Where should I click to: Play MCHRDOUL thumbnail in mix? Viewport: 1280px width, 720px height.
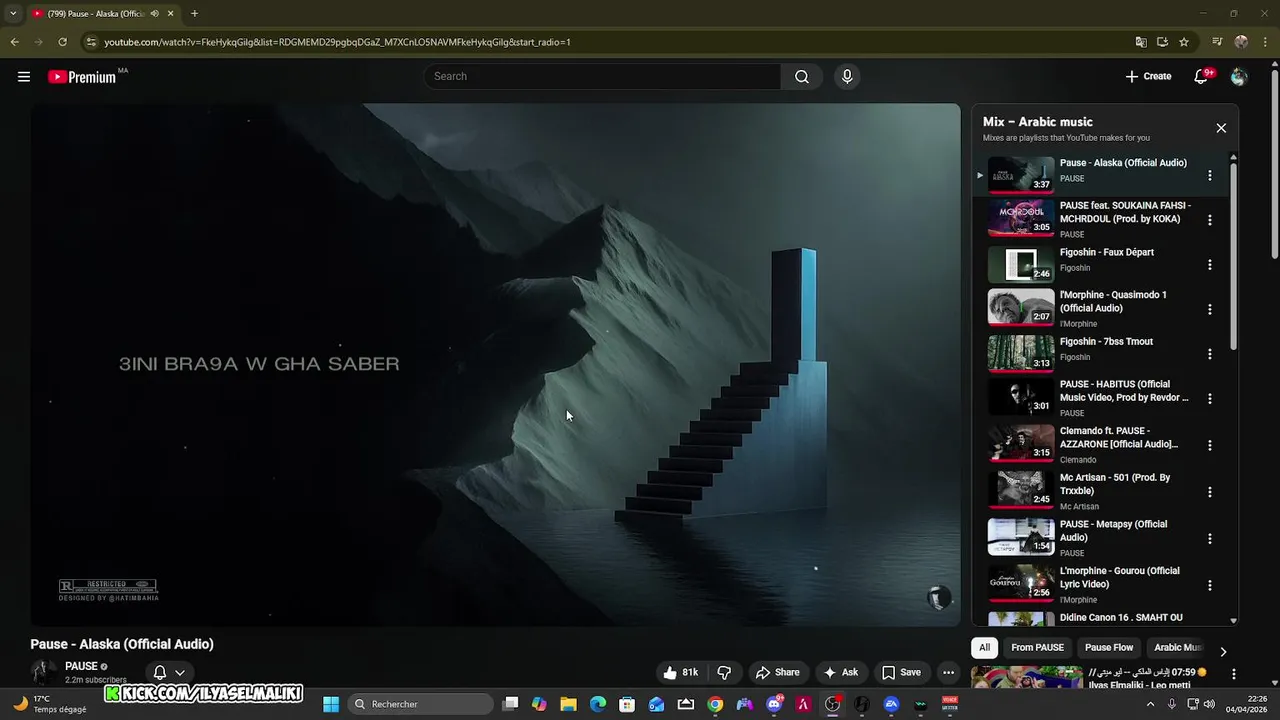tap(1021, 218)
